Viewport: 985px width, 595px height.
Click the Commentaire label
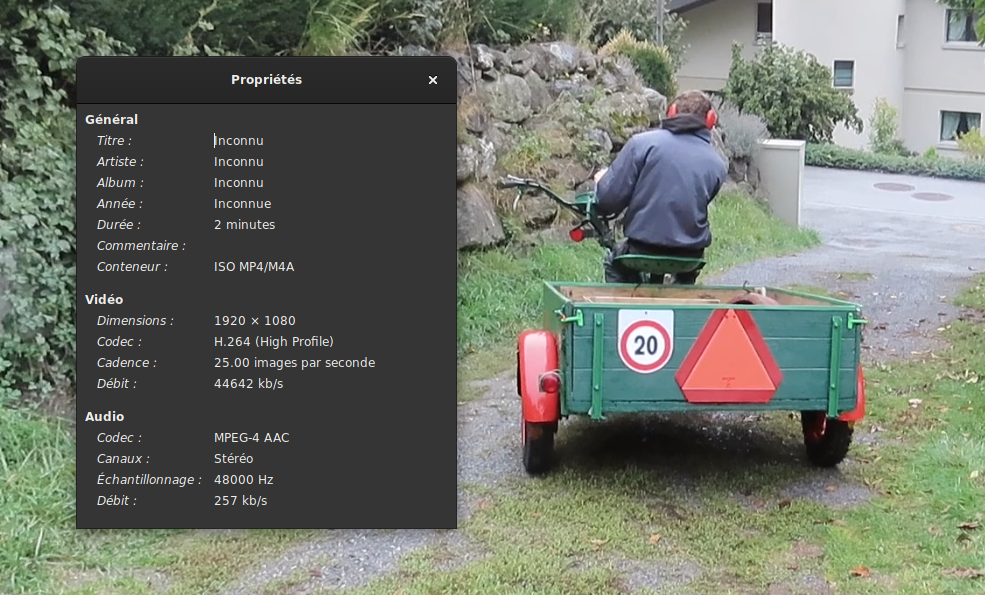coord(141,246)
